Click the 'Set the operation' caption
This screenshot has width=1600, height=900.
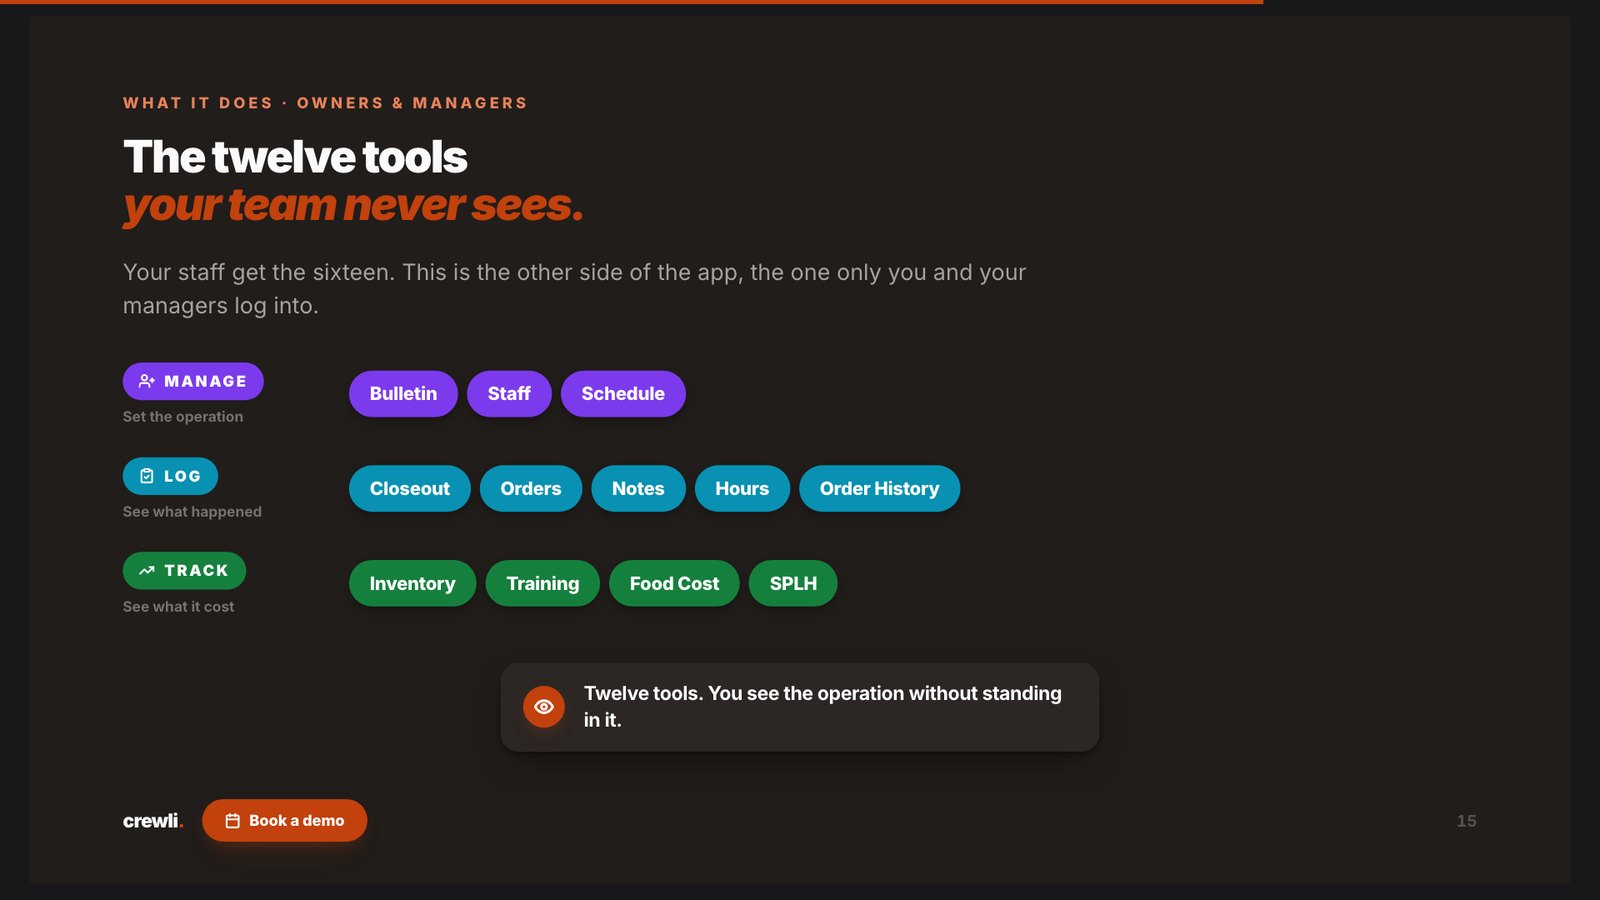183,417
